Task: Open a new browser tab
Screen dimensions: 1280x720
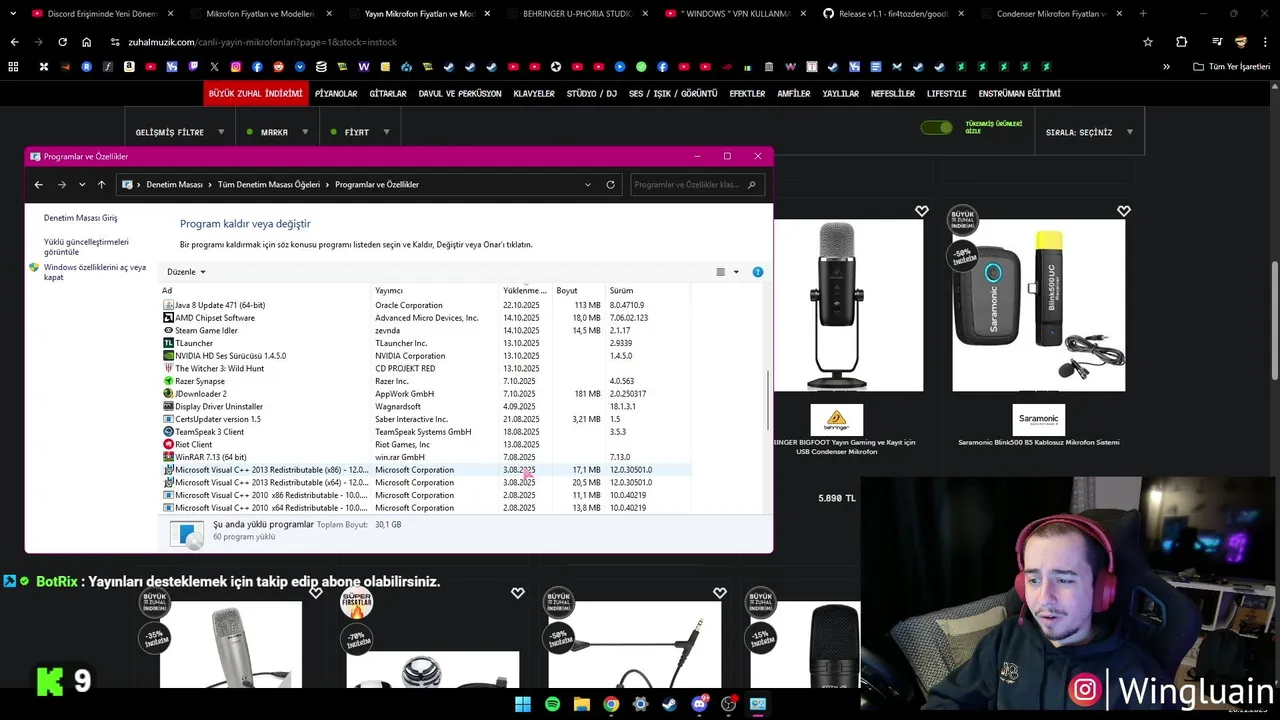Action: pyautogui.click(x=1143, y=14)
